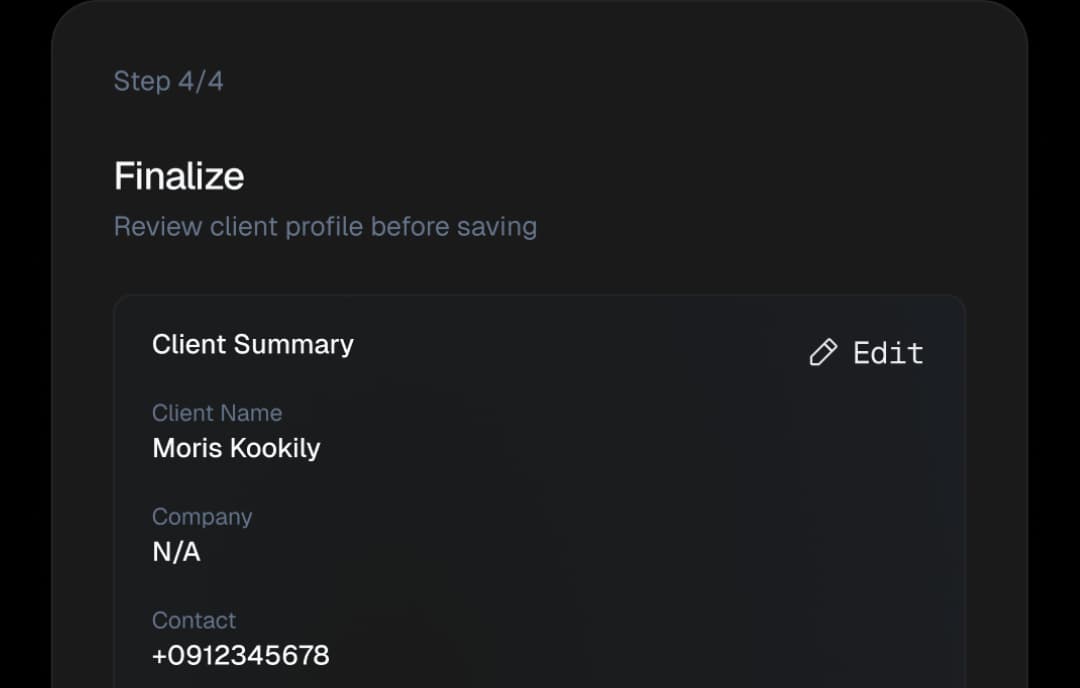Select the Company field label
Image resolution: width=1080 pixels, height=688 pixels.
coord(202,516)
